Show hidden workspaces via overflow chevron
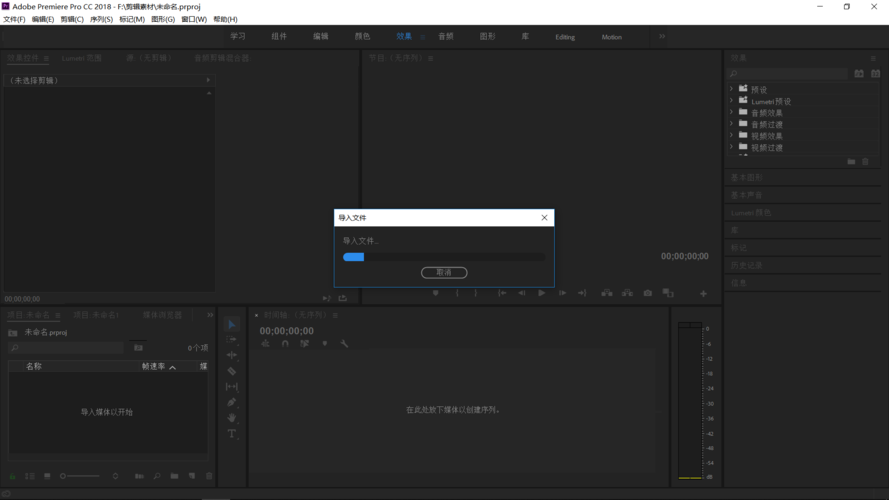Viewport: 889px width, 500px height. click(661, 36)
